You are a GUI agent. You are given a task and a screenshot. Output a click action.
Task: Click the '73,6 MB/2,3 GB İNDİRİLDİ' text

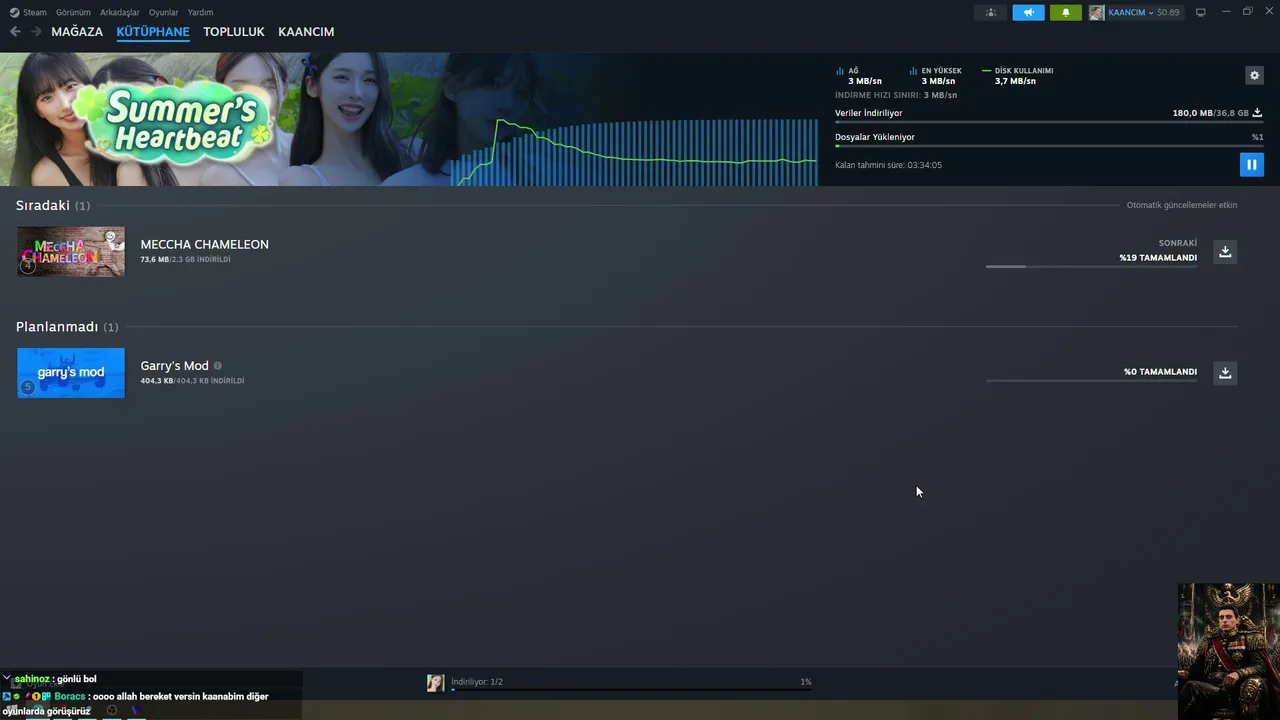[x=185, y=259]
